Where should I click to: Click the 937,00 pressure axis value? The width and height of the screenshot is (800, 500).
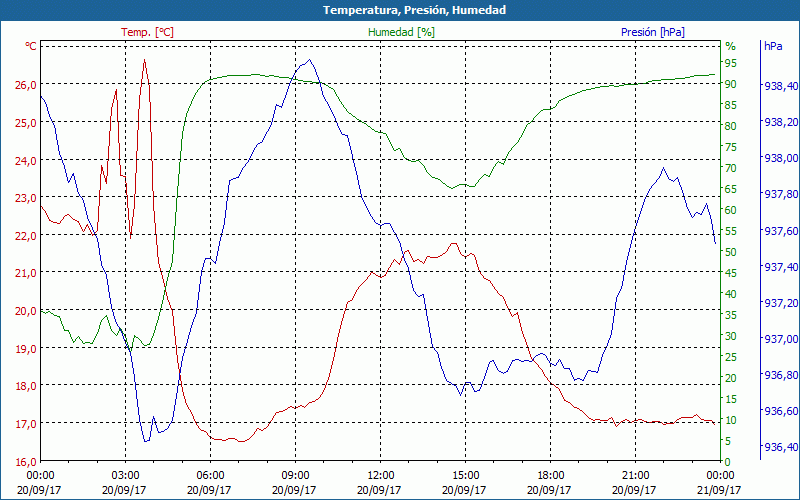pyautogui.click(x=781, y=339)
